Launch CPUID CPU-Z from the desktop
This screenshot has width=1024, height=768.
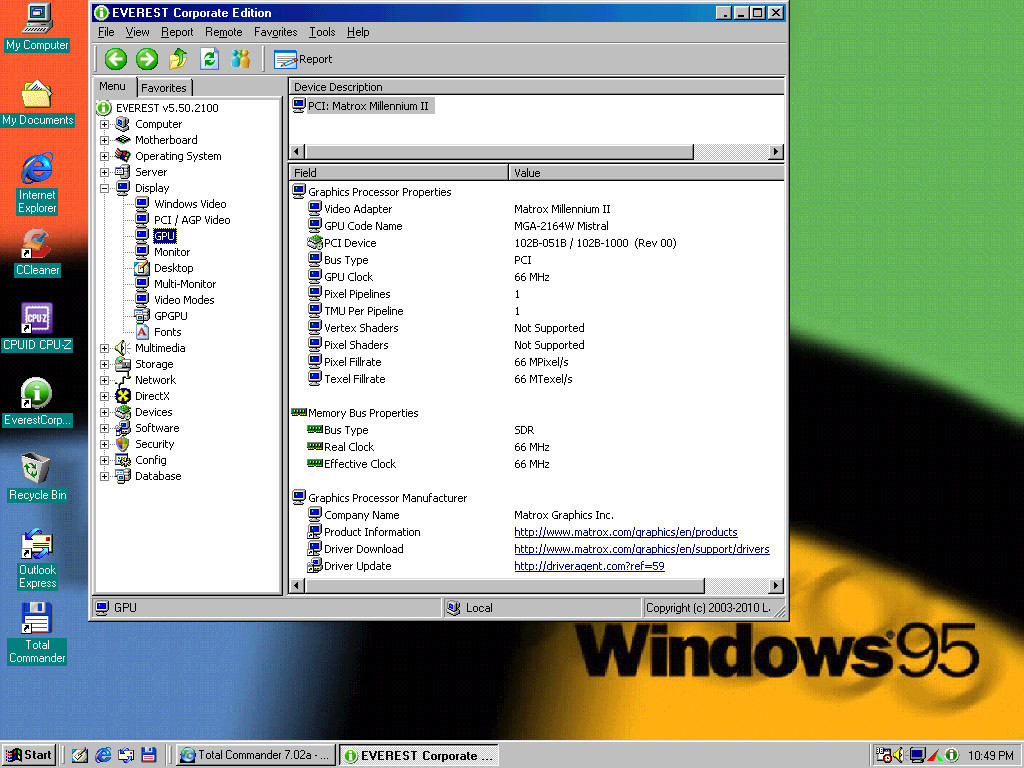click(37, 328)
